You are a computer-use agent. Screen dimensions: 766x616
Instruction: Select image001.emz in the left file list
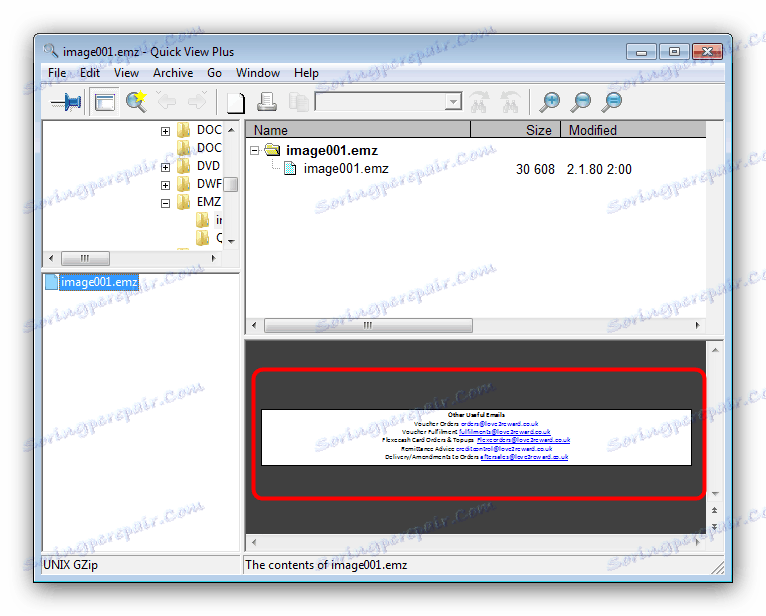[99, 282]
